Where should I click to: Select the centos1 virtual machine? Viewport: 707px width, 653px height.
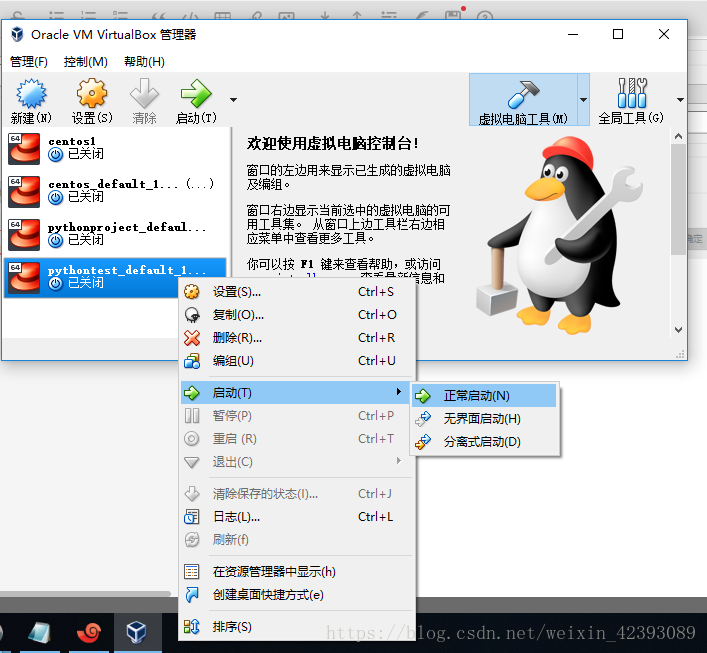click(115, 148)
